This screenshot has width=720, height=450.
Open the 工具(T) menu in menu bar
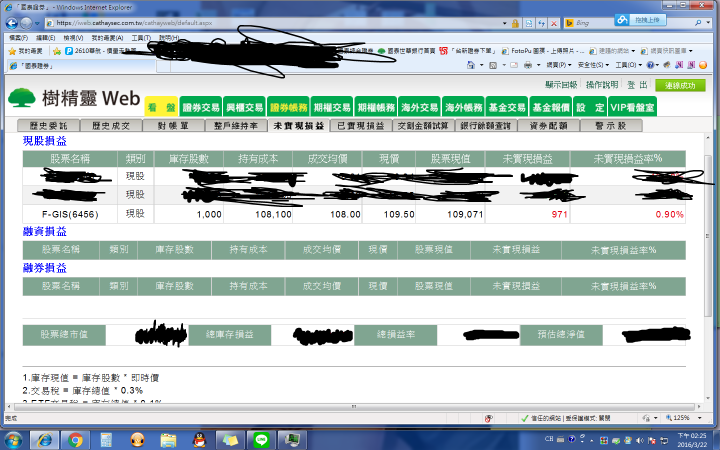click(x=141, y=38)
